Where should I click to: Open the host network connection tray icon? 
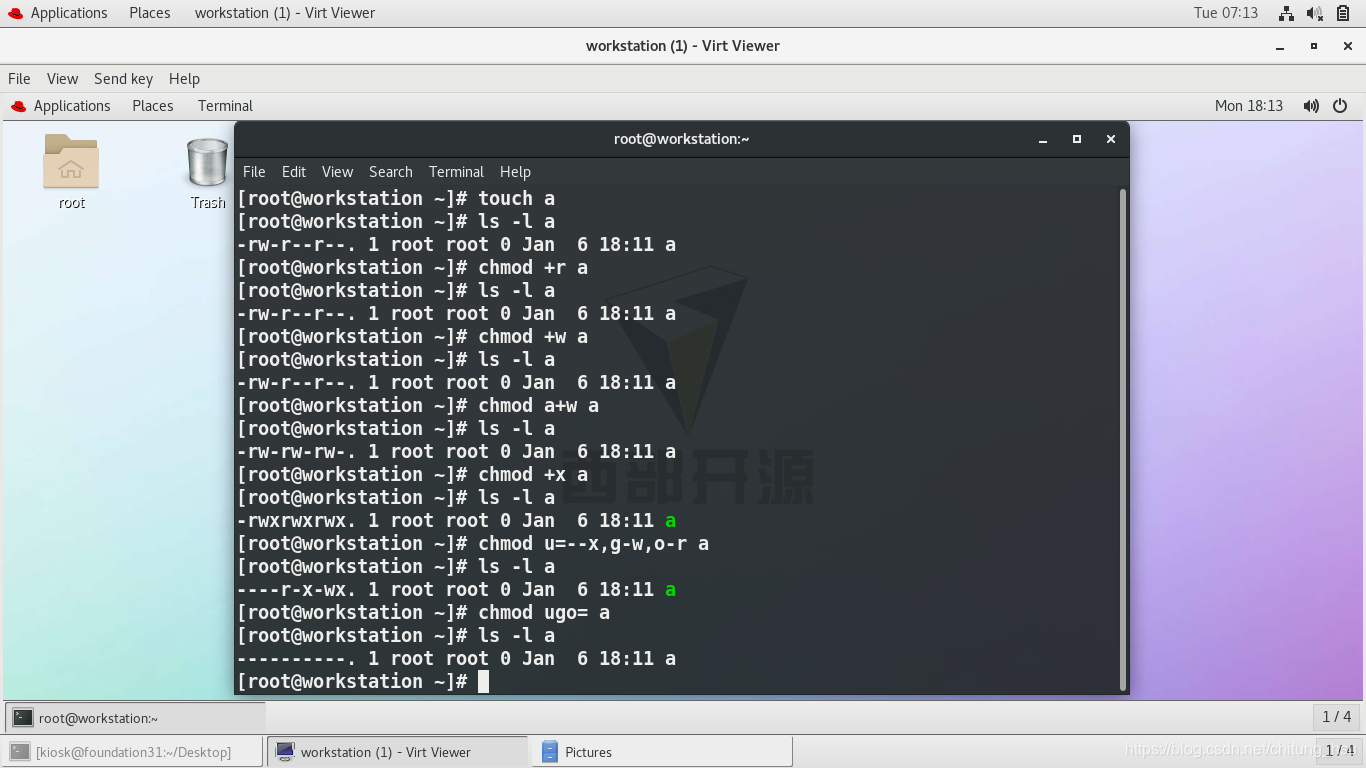tap(1286, 13)
